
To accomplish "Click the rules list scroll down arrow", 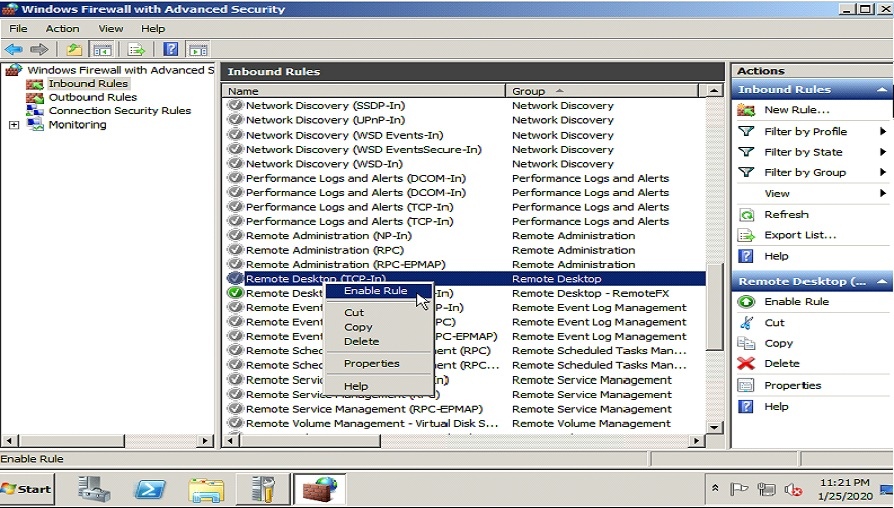I will pyautogui.click(x=714, y=427).
